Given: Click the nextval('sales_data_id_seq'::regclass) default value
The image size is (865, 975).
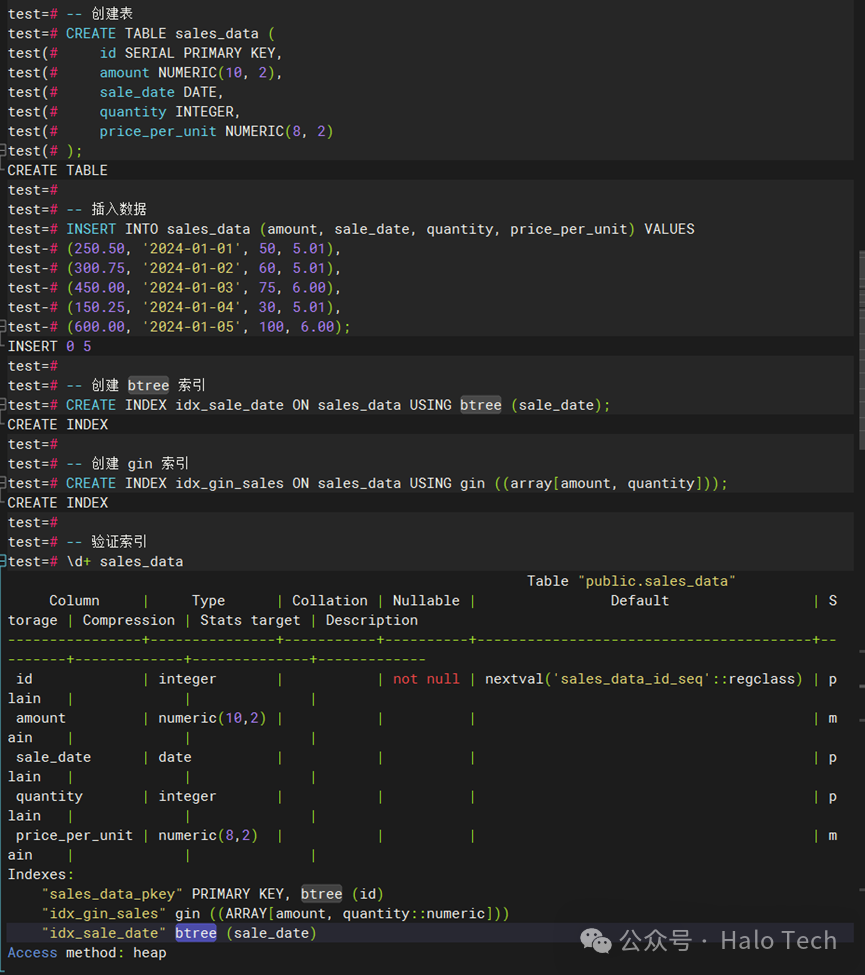Looking at the screenshot, I should coord(644,679).
